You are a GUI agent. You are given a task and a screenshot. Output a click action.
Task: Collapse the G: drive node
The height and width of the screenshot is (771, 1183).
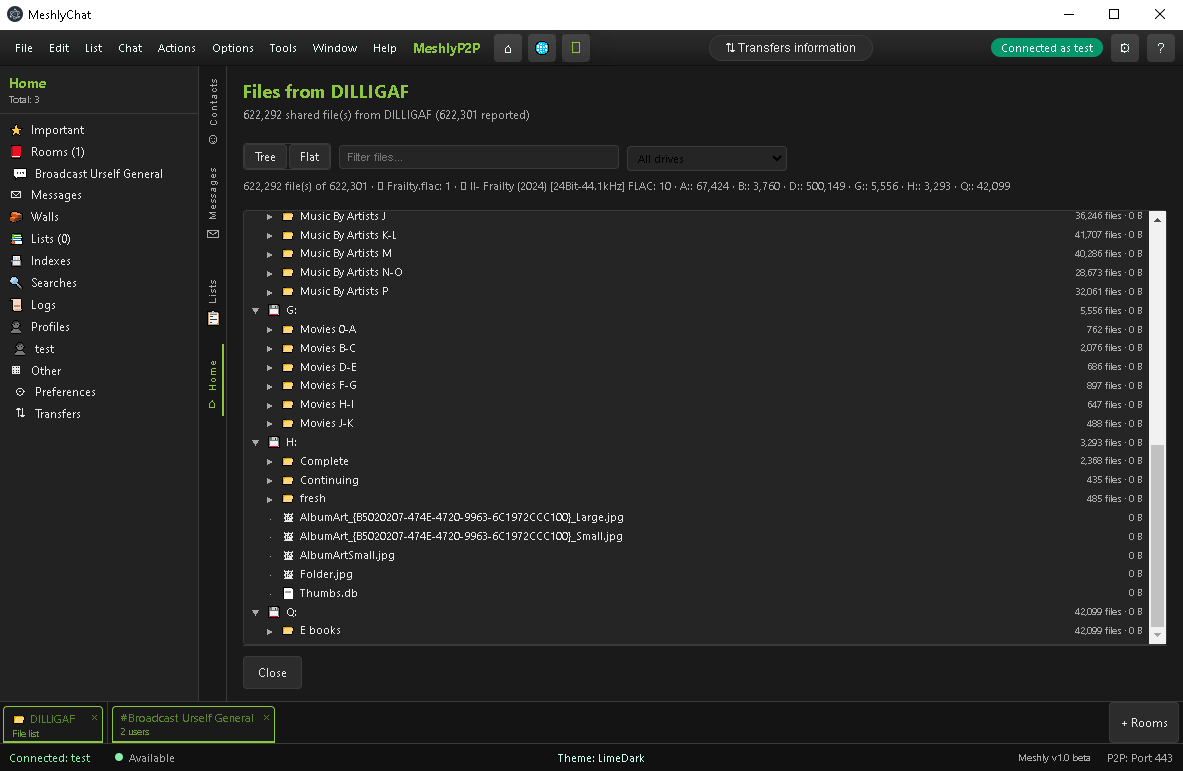[x=256, y=311]
